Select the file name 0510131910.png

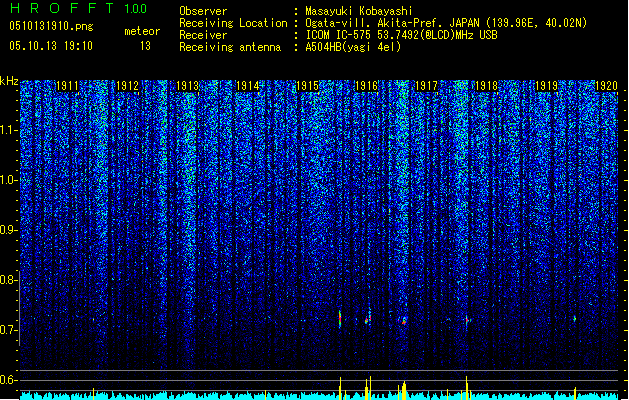(x=51, y=26)
